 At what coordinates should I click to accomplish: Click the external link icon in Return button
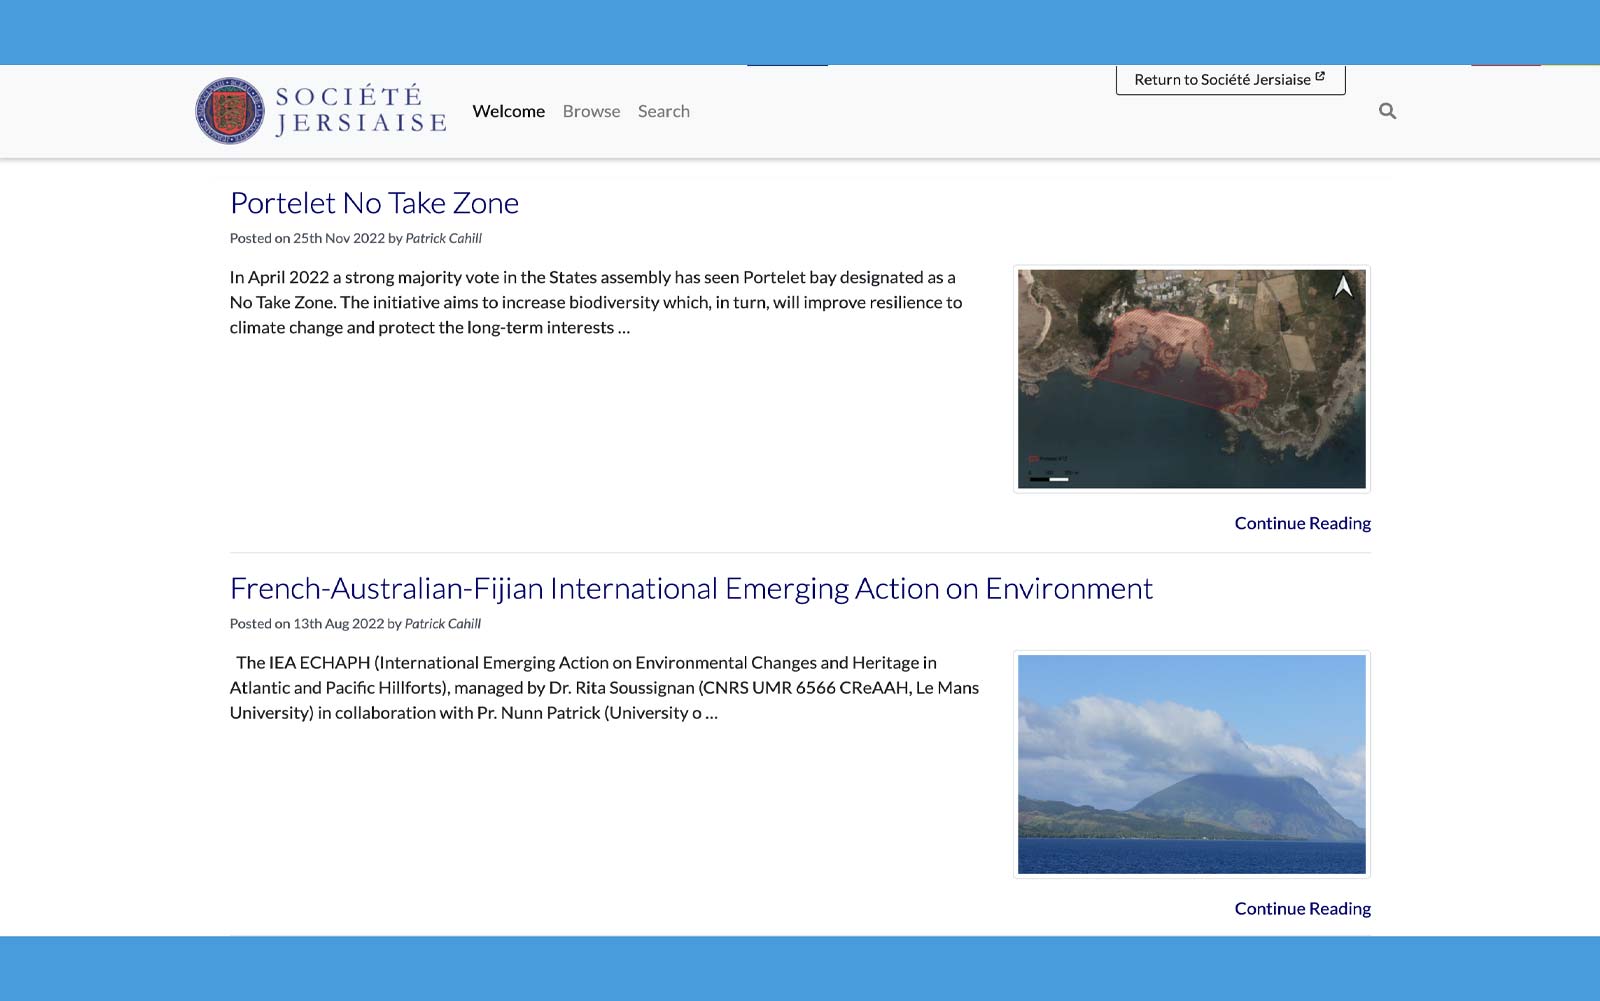coord(1320,77)
